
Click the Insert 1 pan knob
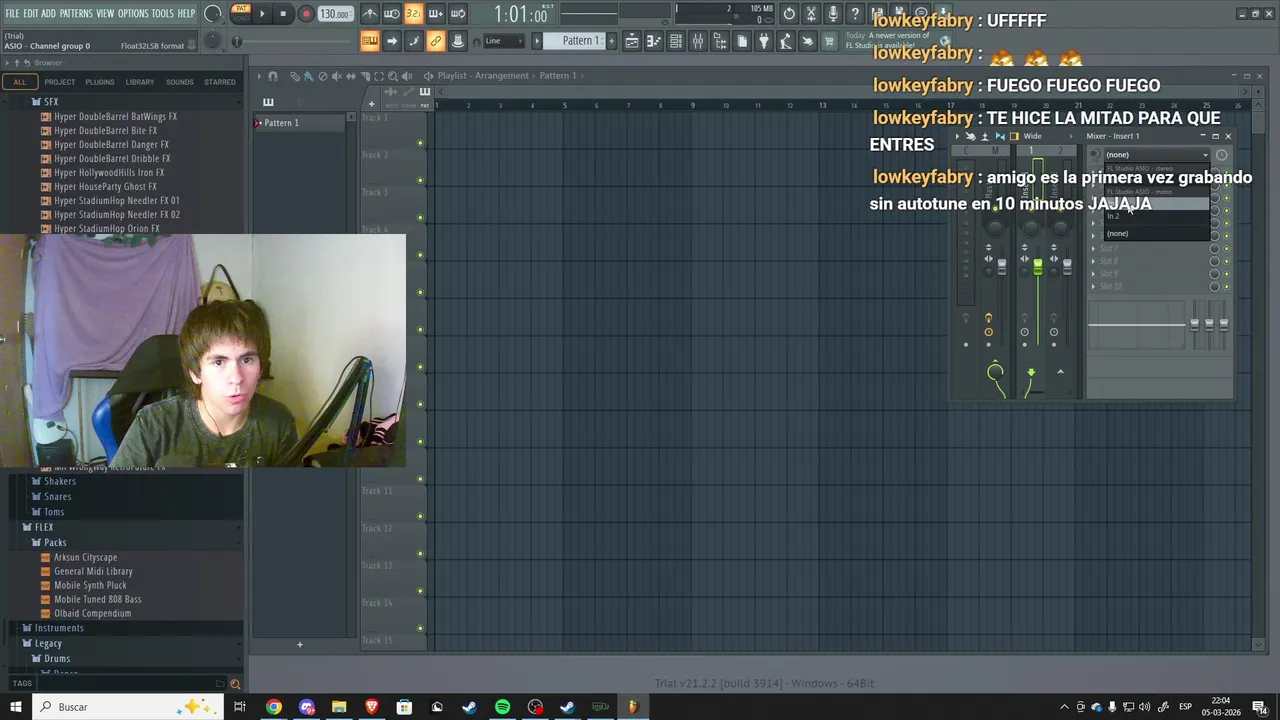pyautogui.click(x=1031, y=229)
